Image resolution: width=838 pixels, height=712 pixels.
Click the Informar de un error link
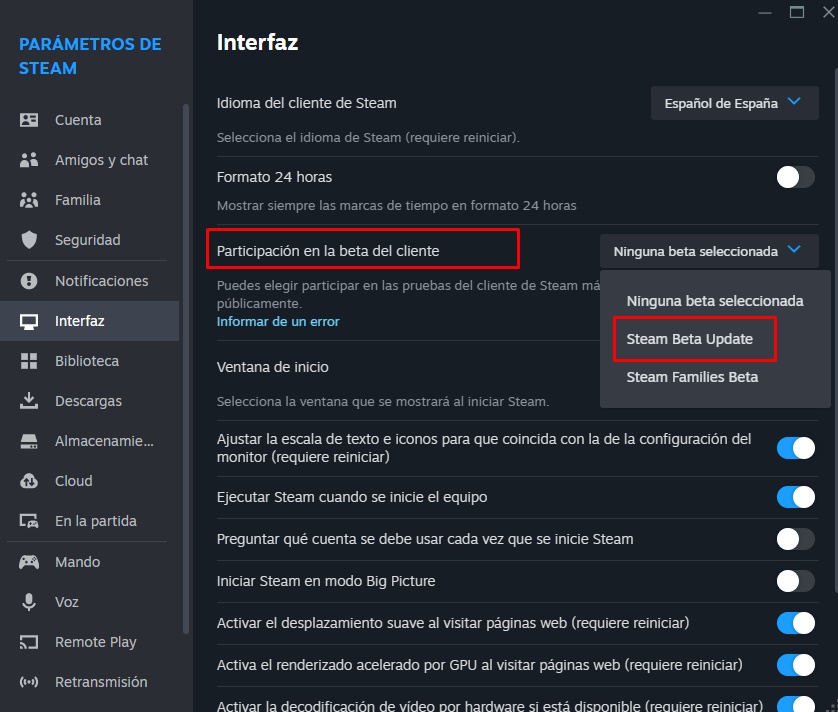pyautogui.click(x=278, y=321)
